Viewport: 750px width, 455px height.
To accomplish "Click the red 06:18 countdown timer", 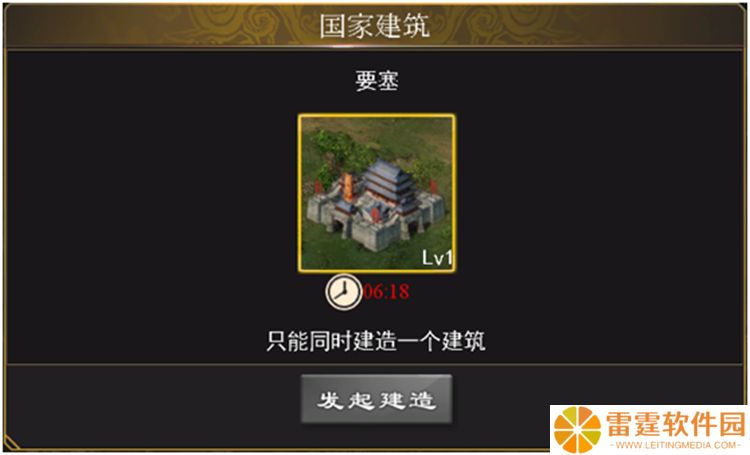I will [x=386, y=291].
